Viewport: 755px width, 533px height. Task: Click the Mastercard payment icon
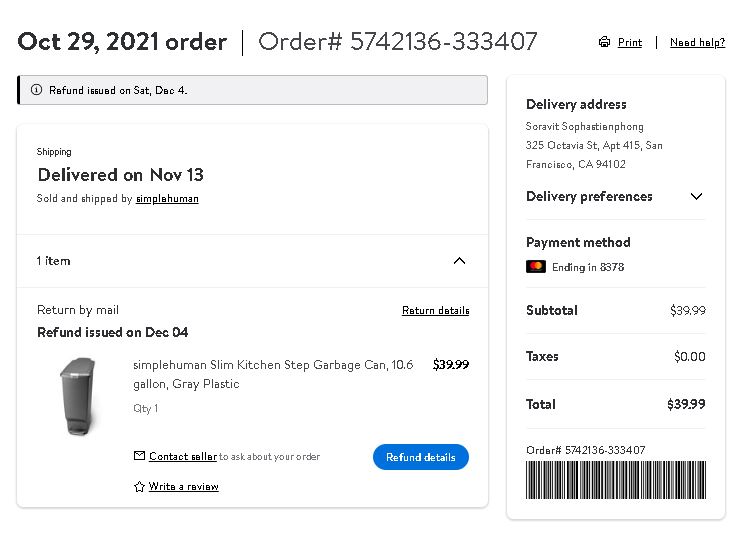pos(536,267)
